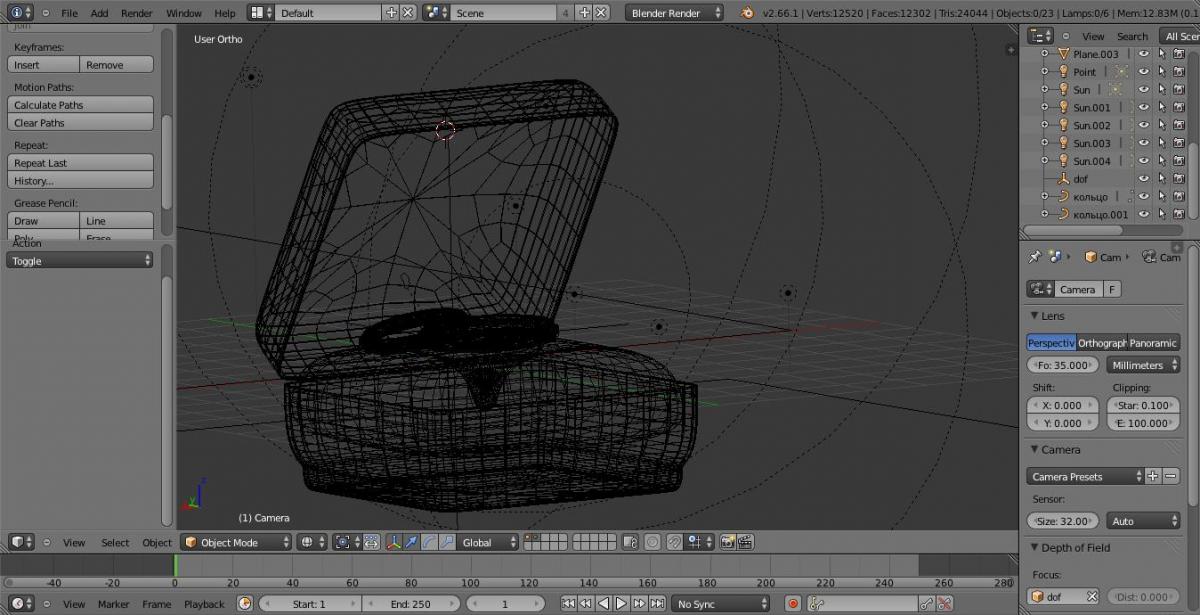This screenshot has height=615, width=1200.
Task: Play the animation forward
Action: click(621, 604)
